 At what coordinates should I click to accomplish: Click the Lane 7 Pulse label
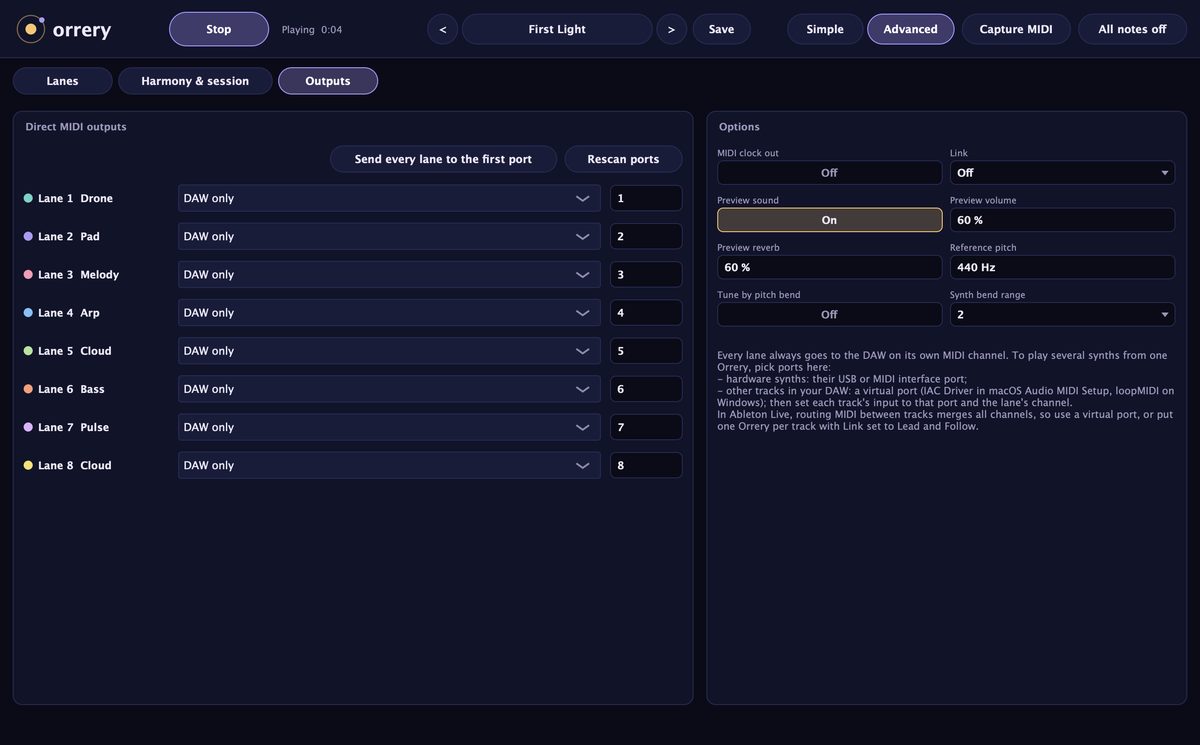(x=73, y=428)
